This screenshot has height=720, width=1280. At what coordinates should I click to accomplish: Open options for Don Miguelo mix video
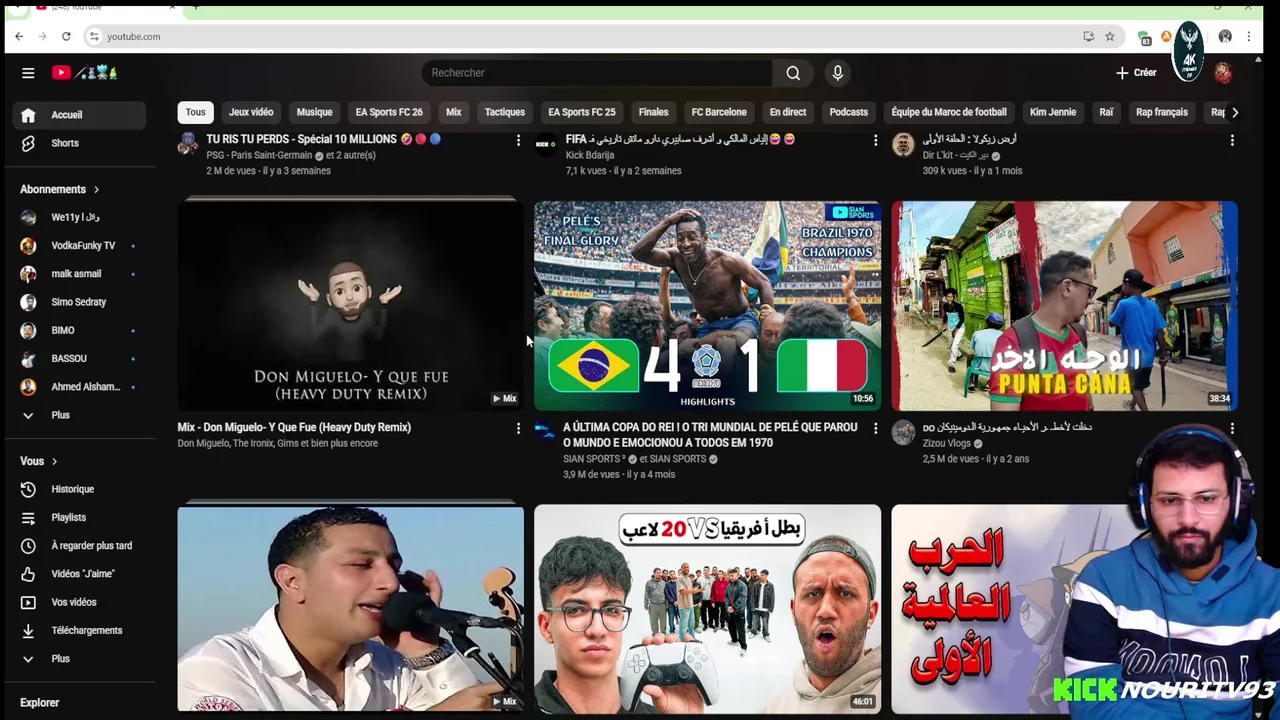pyautogui.click(x=518, y=428)
